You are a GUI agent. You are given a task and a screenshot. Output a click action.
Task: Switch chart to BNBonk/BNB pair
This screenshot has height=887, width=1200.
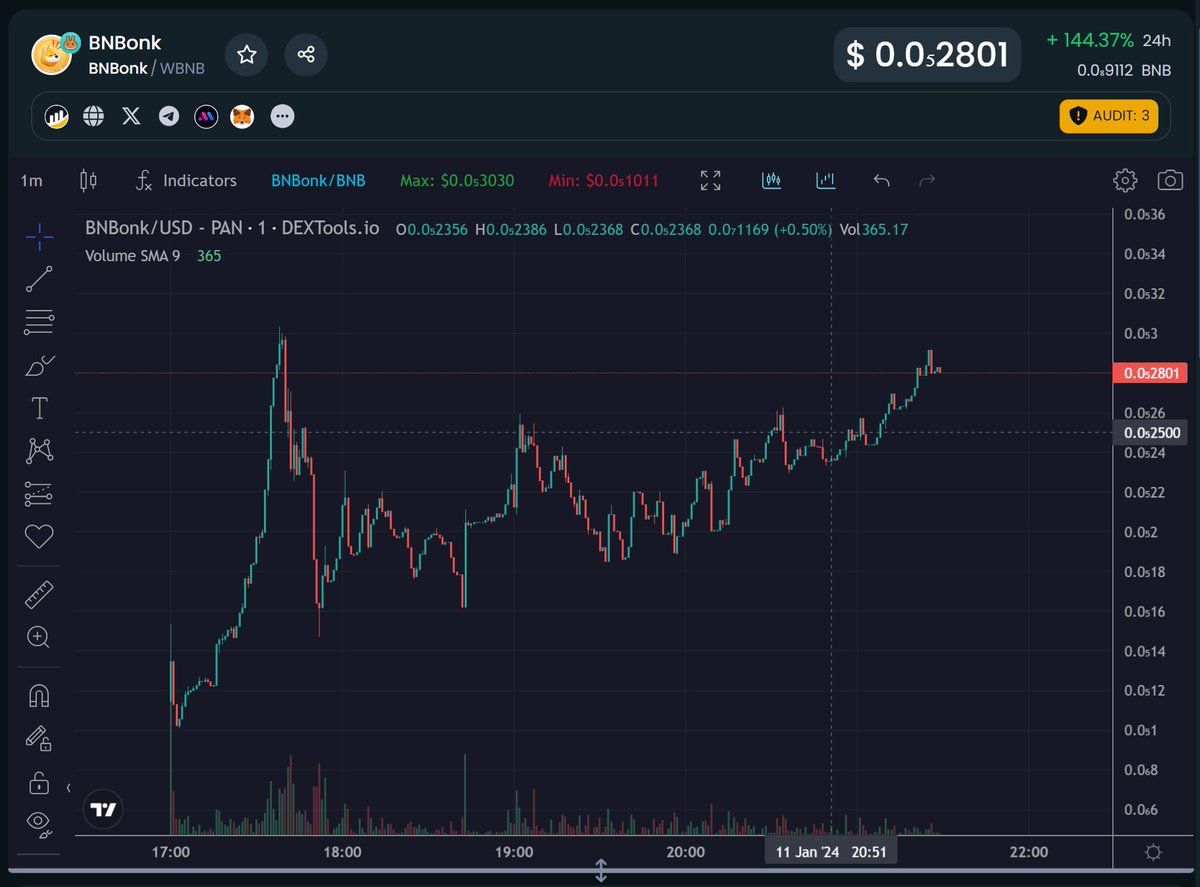318,181
